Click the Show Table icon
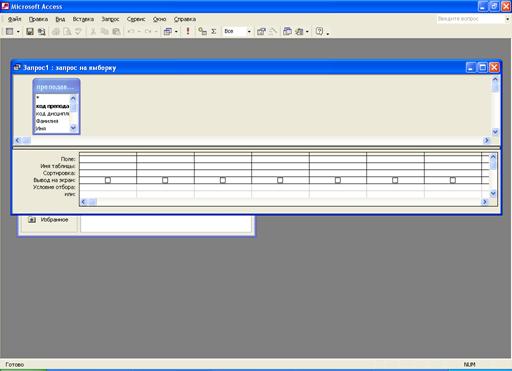The width and height of the screenshot is (512, 371). click(x=202, y=31)
